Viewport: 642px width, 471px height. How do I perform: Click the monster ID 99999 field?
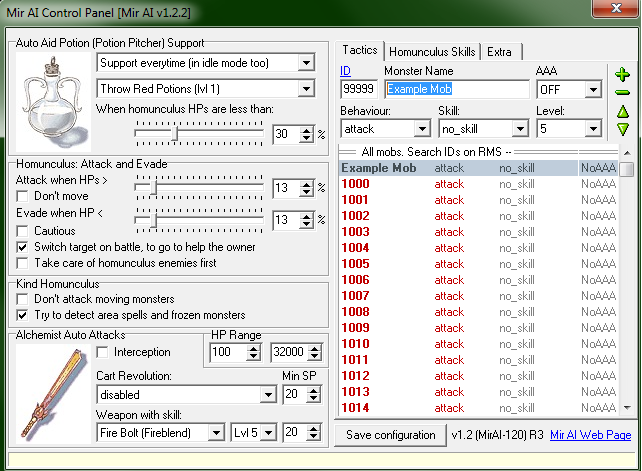[359, 89]
